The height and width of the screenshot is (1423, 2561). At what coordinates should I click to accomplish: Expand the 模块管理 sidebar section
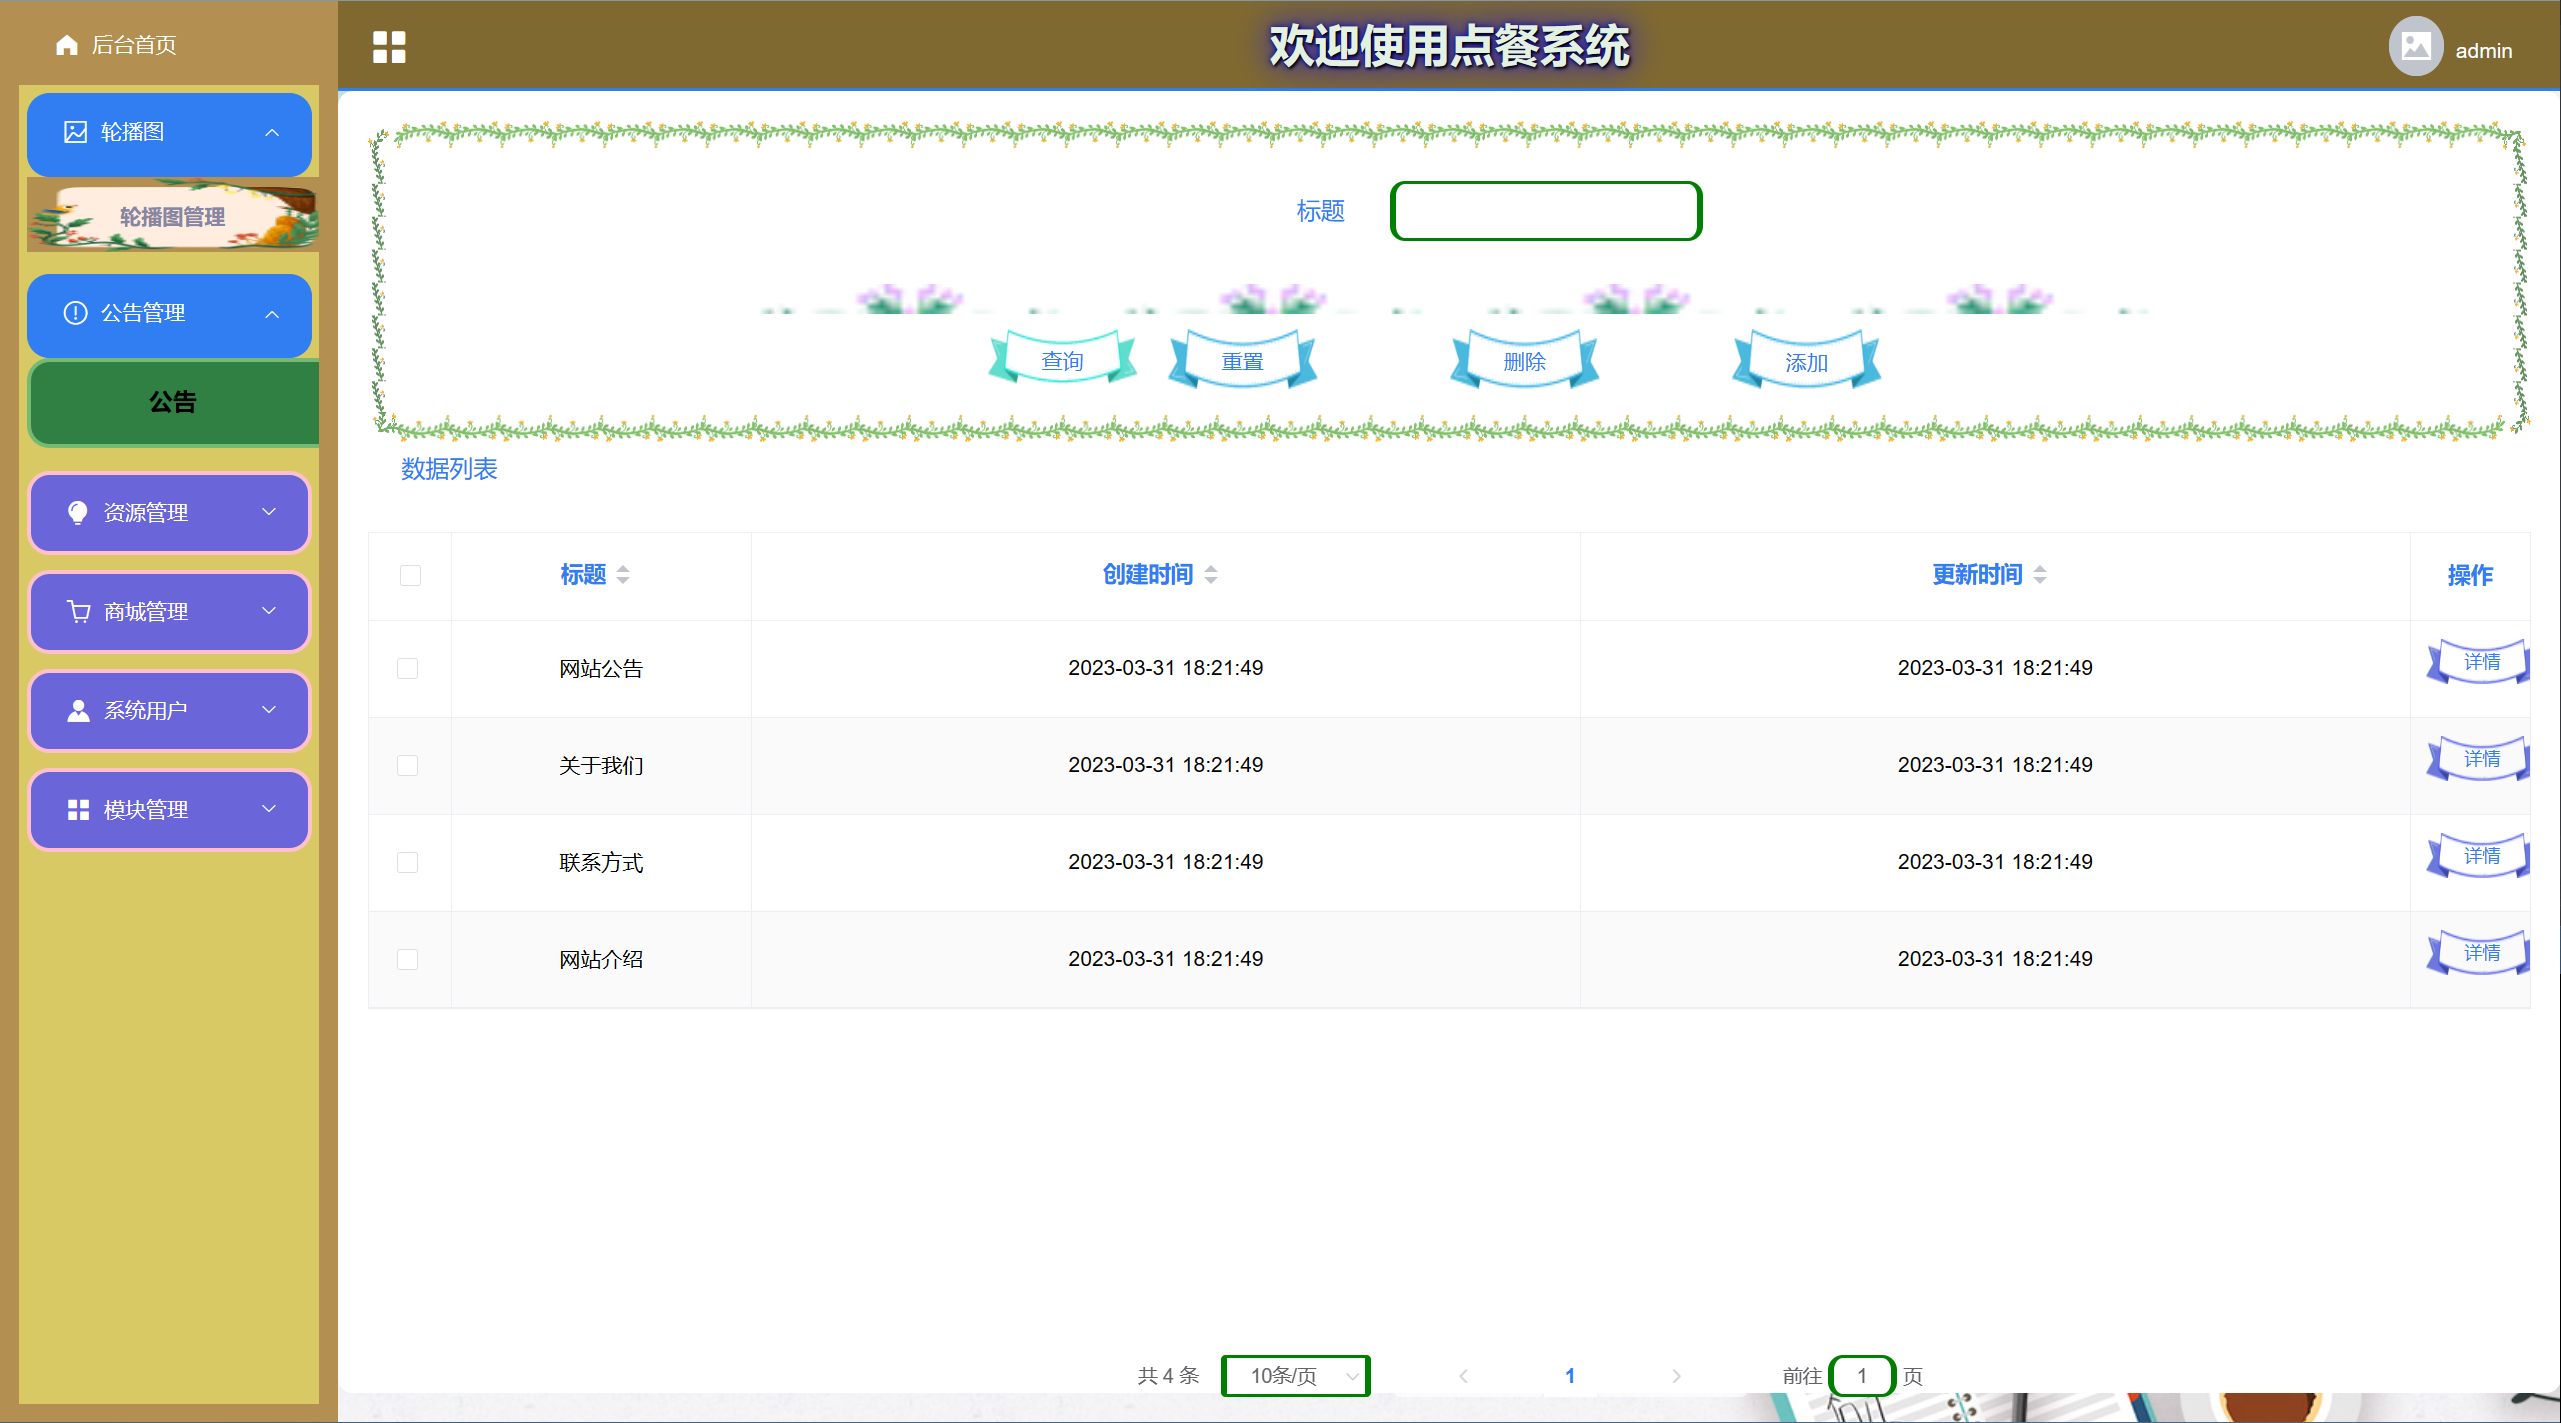[x=170, y=810]
